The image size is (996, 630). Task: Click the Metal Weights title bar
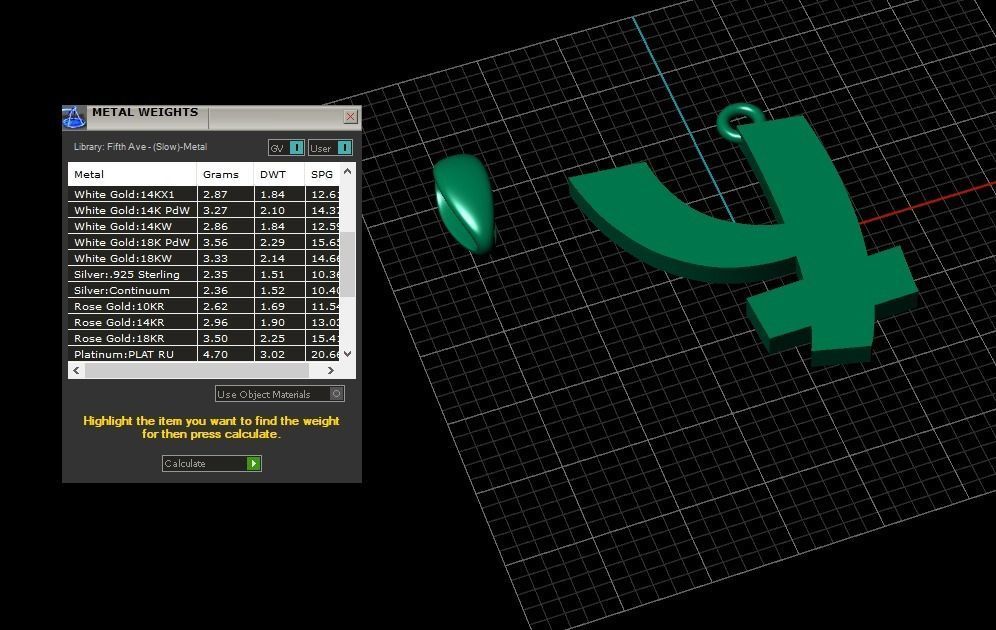coord(212,117)
